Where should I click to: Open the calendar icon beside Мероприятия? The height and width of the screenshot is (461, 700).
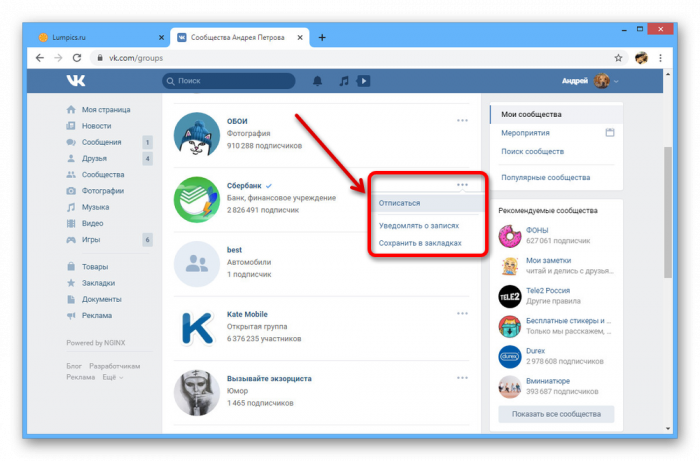pos(609,133)
